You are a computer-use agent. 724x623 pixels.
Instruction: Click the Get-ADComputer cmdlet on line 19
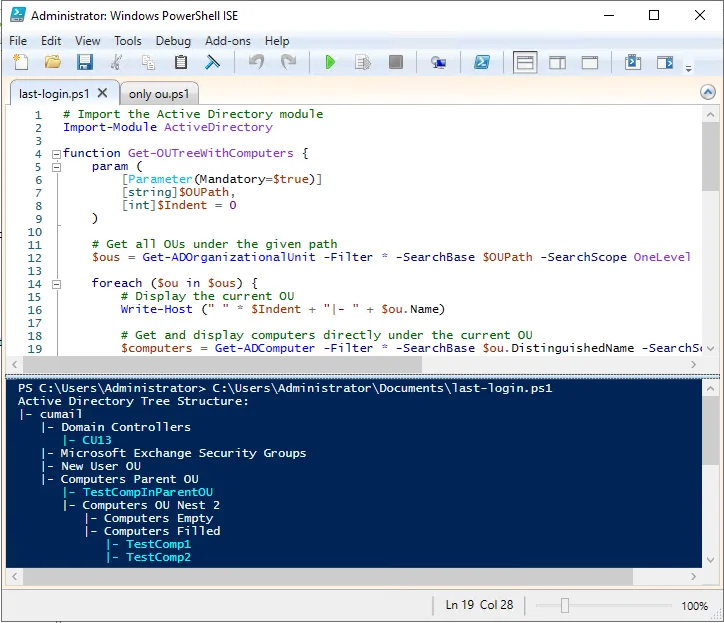(x=265, y=348)
